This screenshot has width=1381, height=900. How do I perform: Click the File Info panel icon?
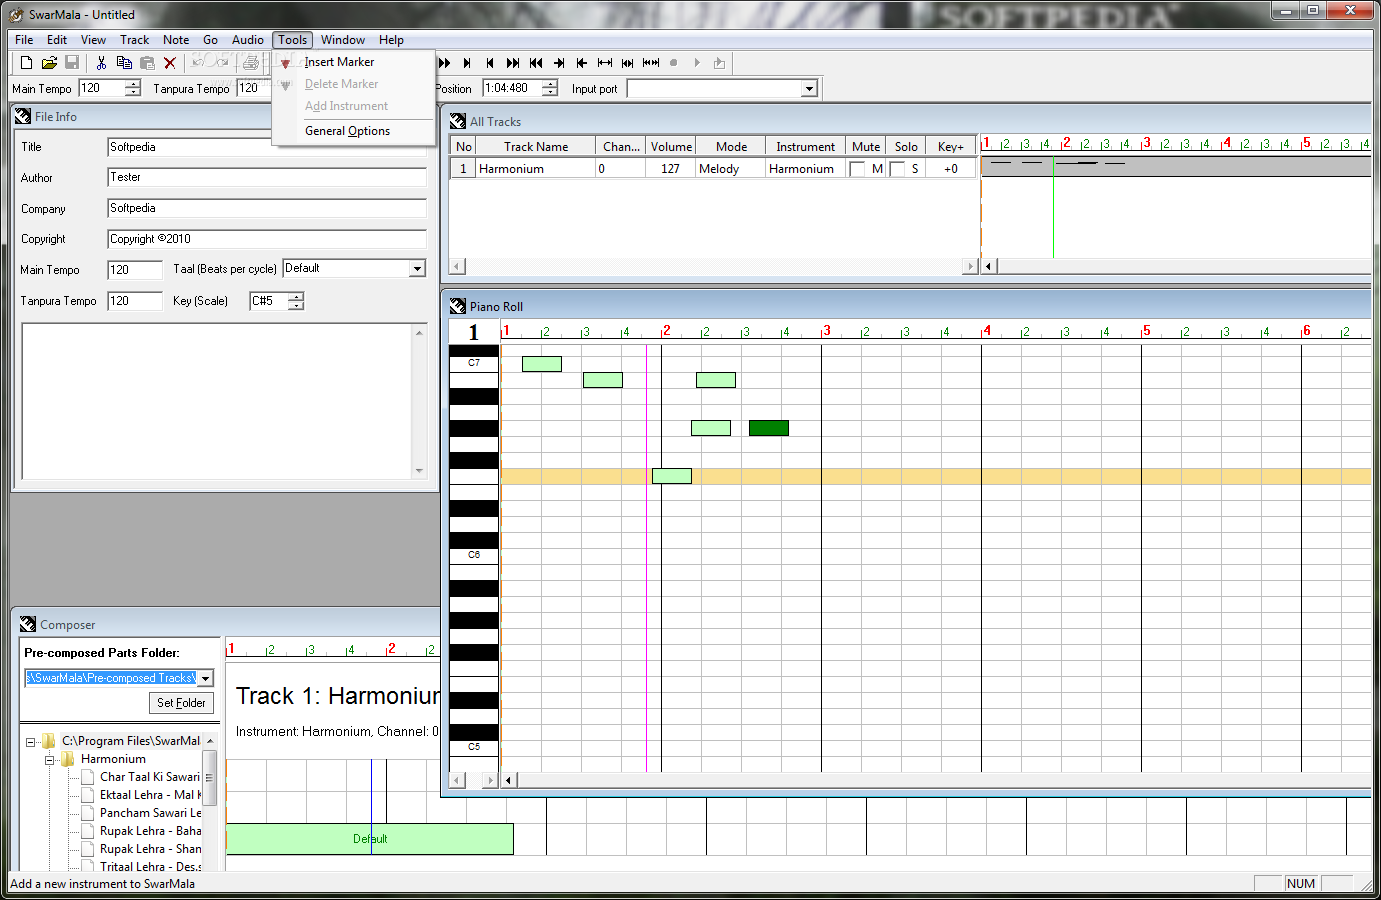(23, 117)
